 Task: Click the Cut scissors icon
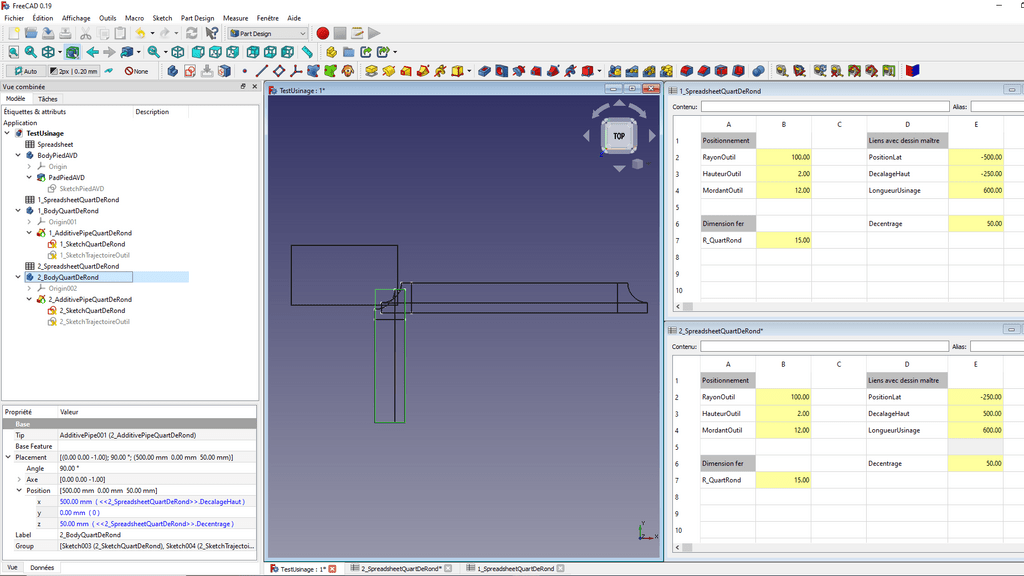pos(86,33)
